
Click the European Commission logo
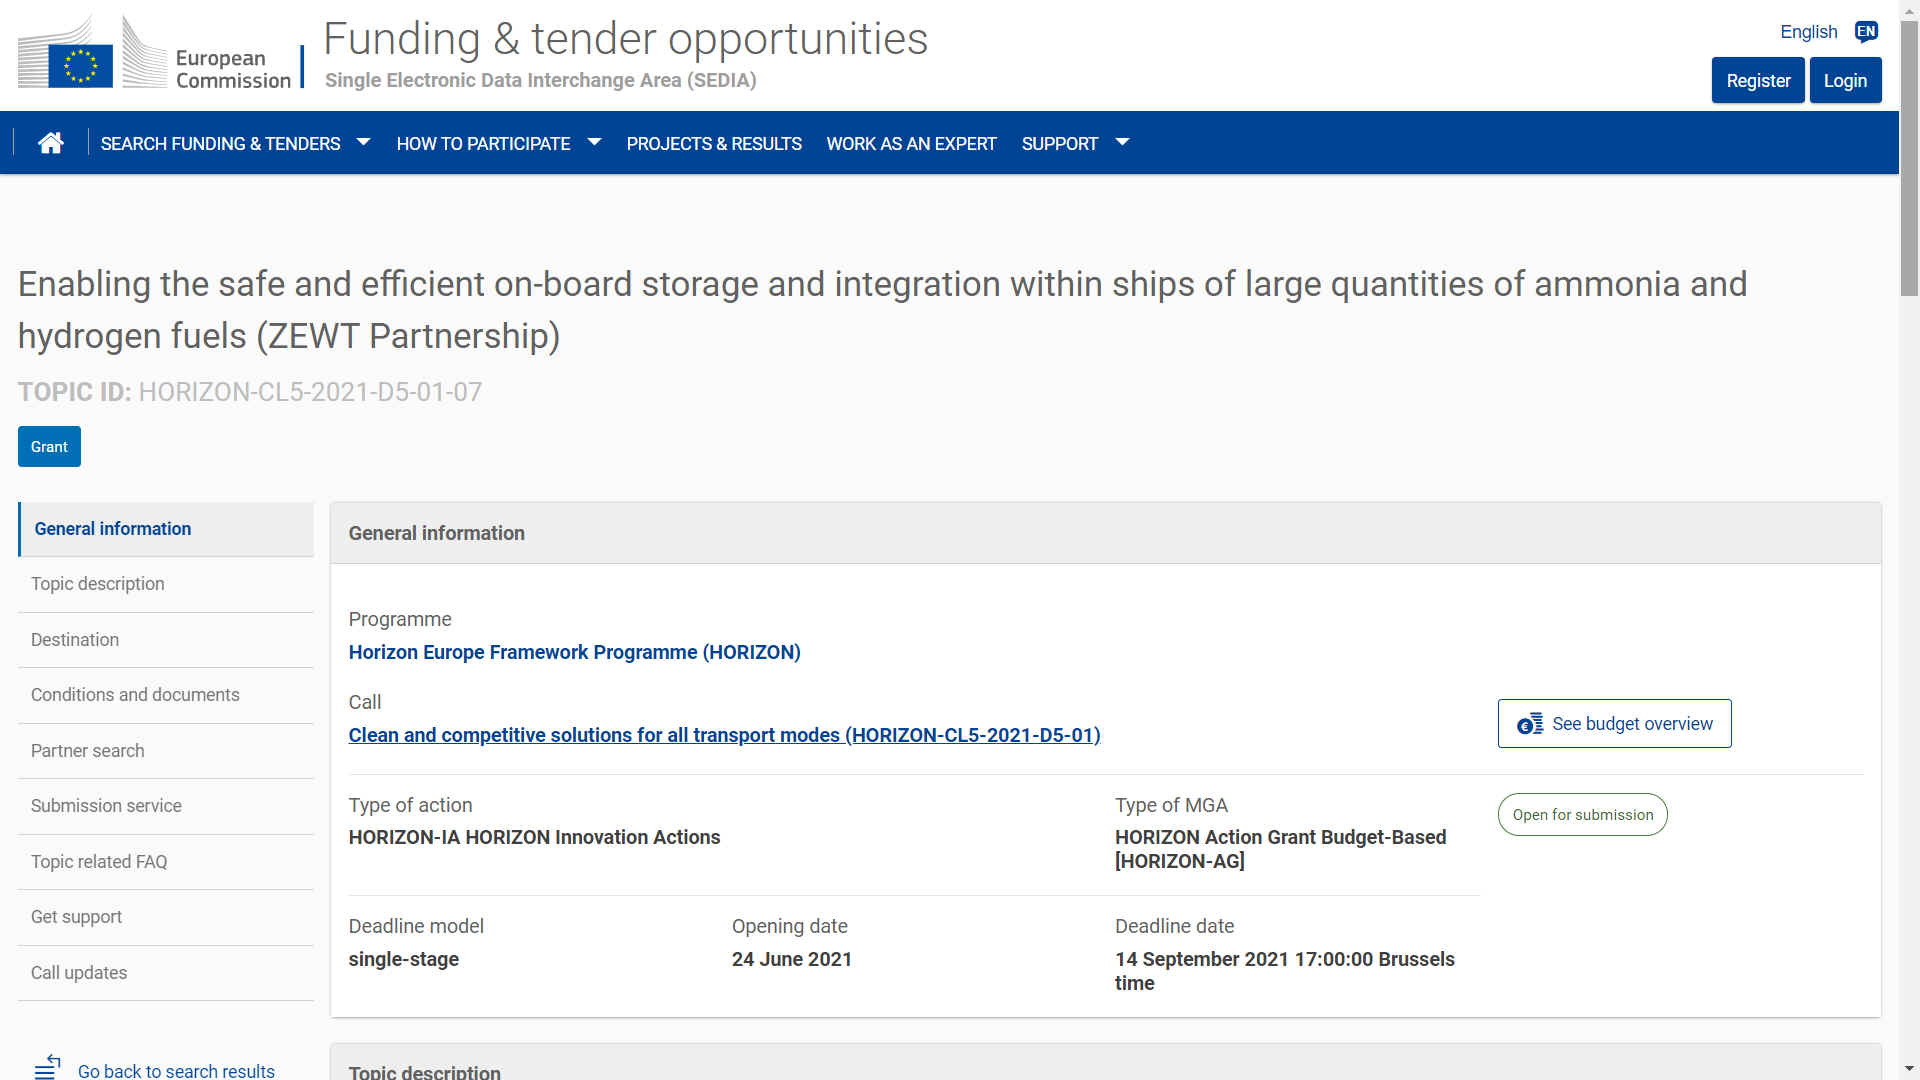[x=155, y=54]
